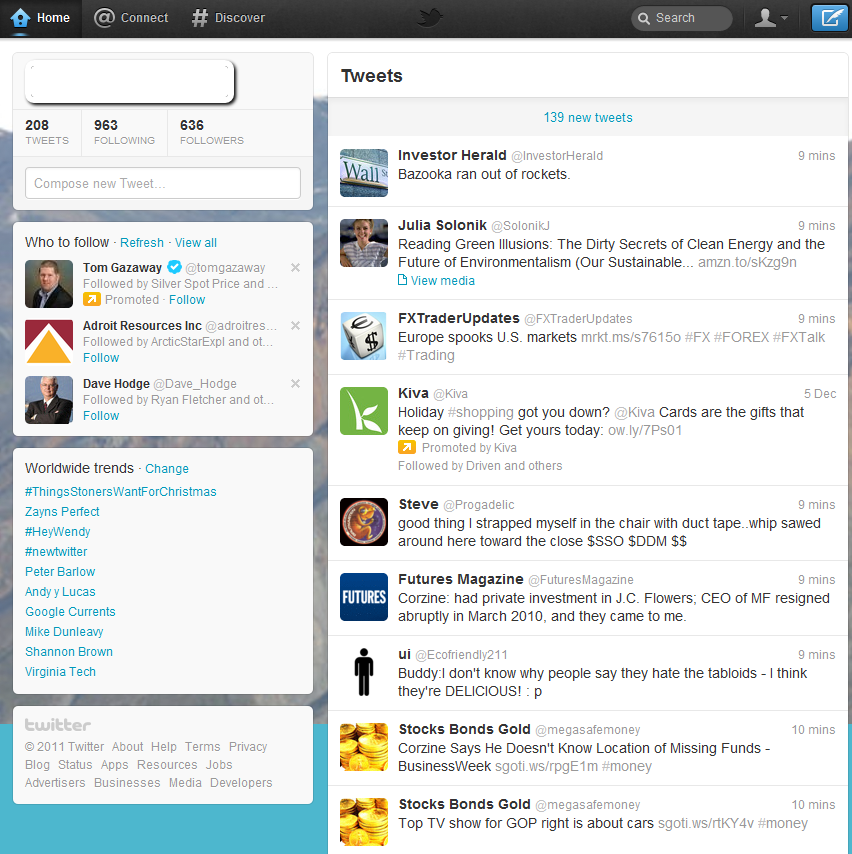Image resolution: width=852 pixels, height=854 pixels.
Task: Open the user account dropdown menu
Action: pos(771,18)
